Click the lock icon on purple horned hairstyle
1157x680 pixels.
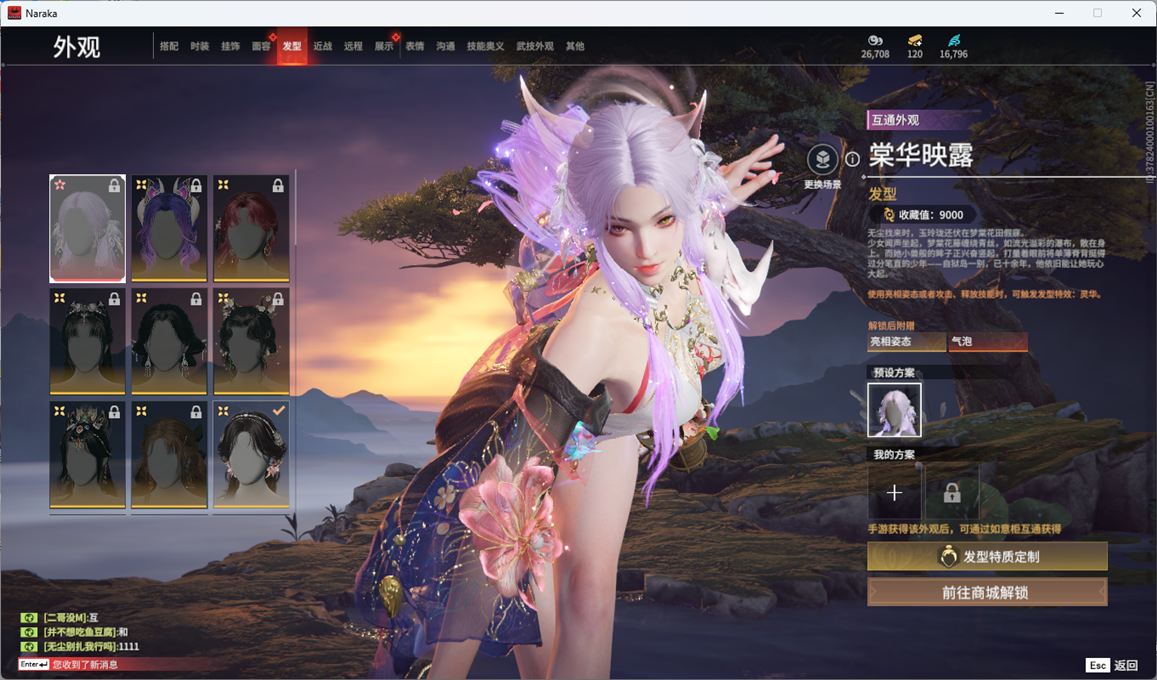point(196,186)
